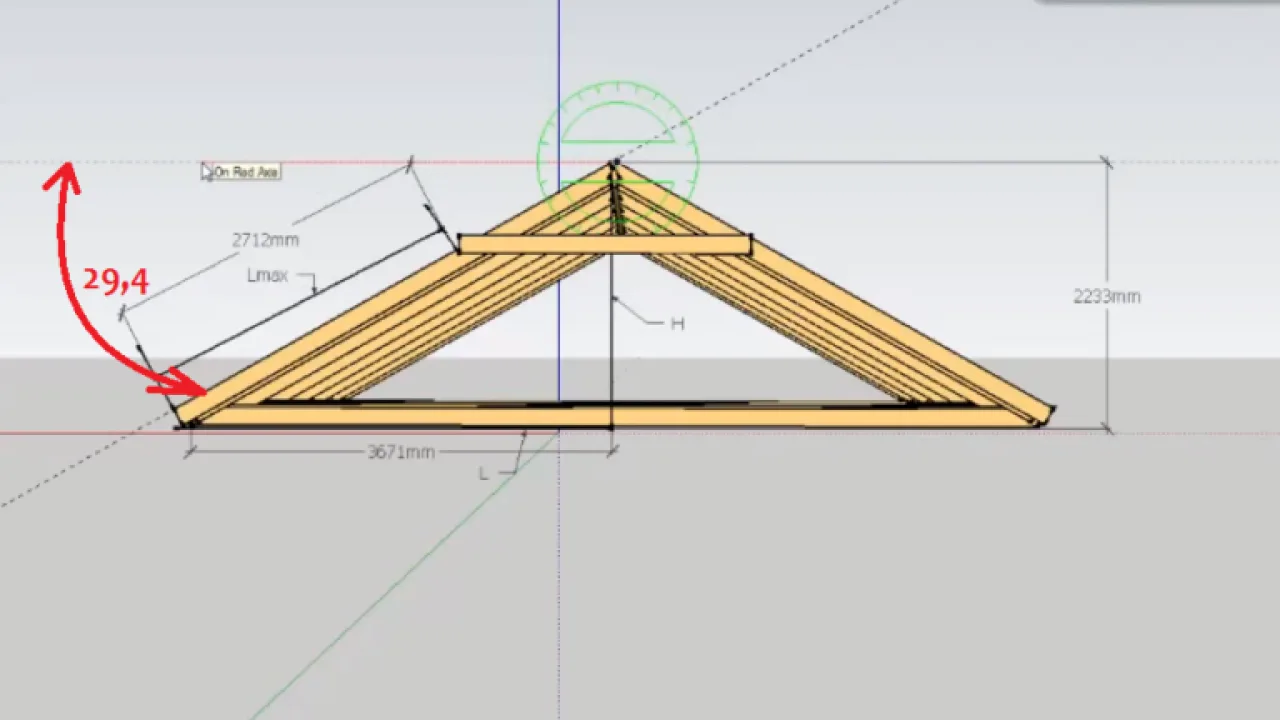Image resolution: width=1280 pixels, height=720 pixels.
Task: Click the apex point of the truss
Action: (615, 162)
